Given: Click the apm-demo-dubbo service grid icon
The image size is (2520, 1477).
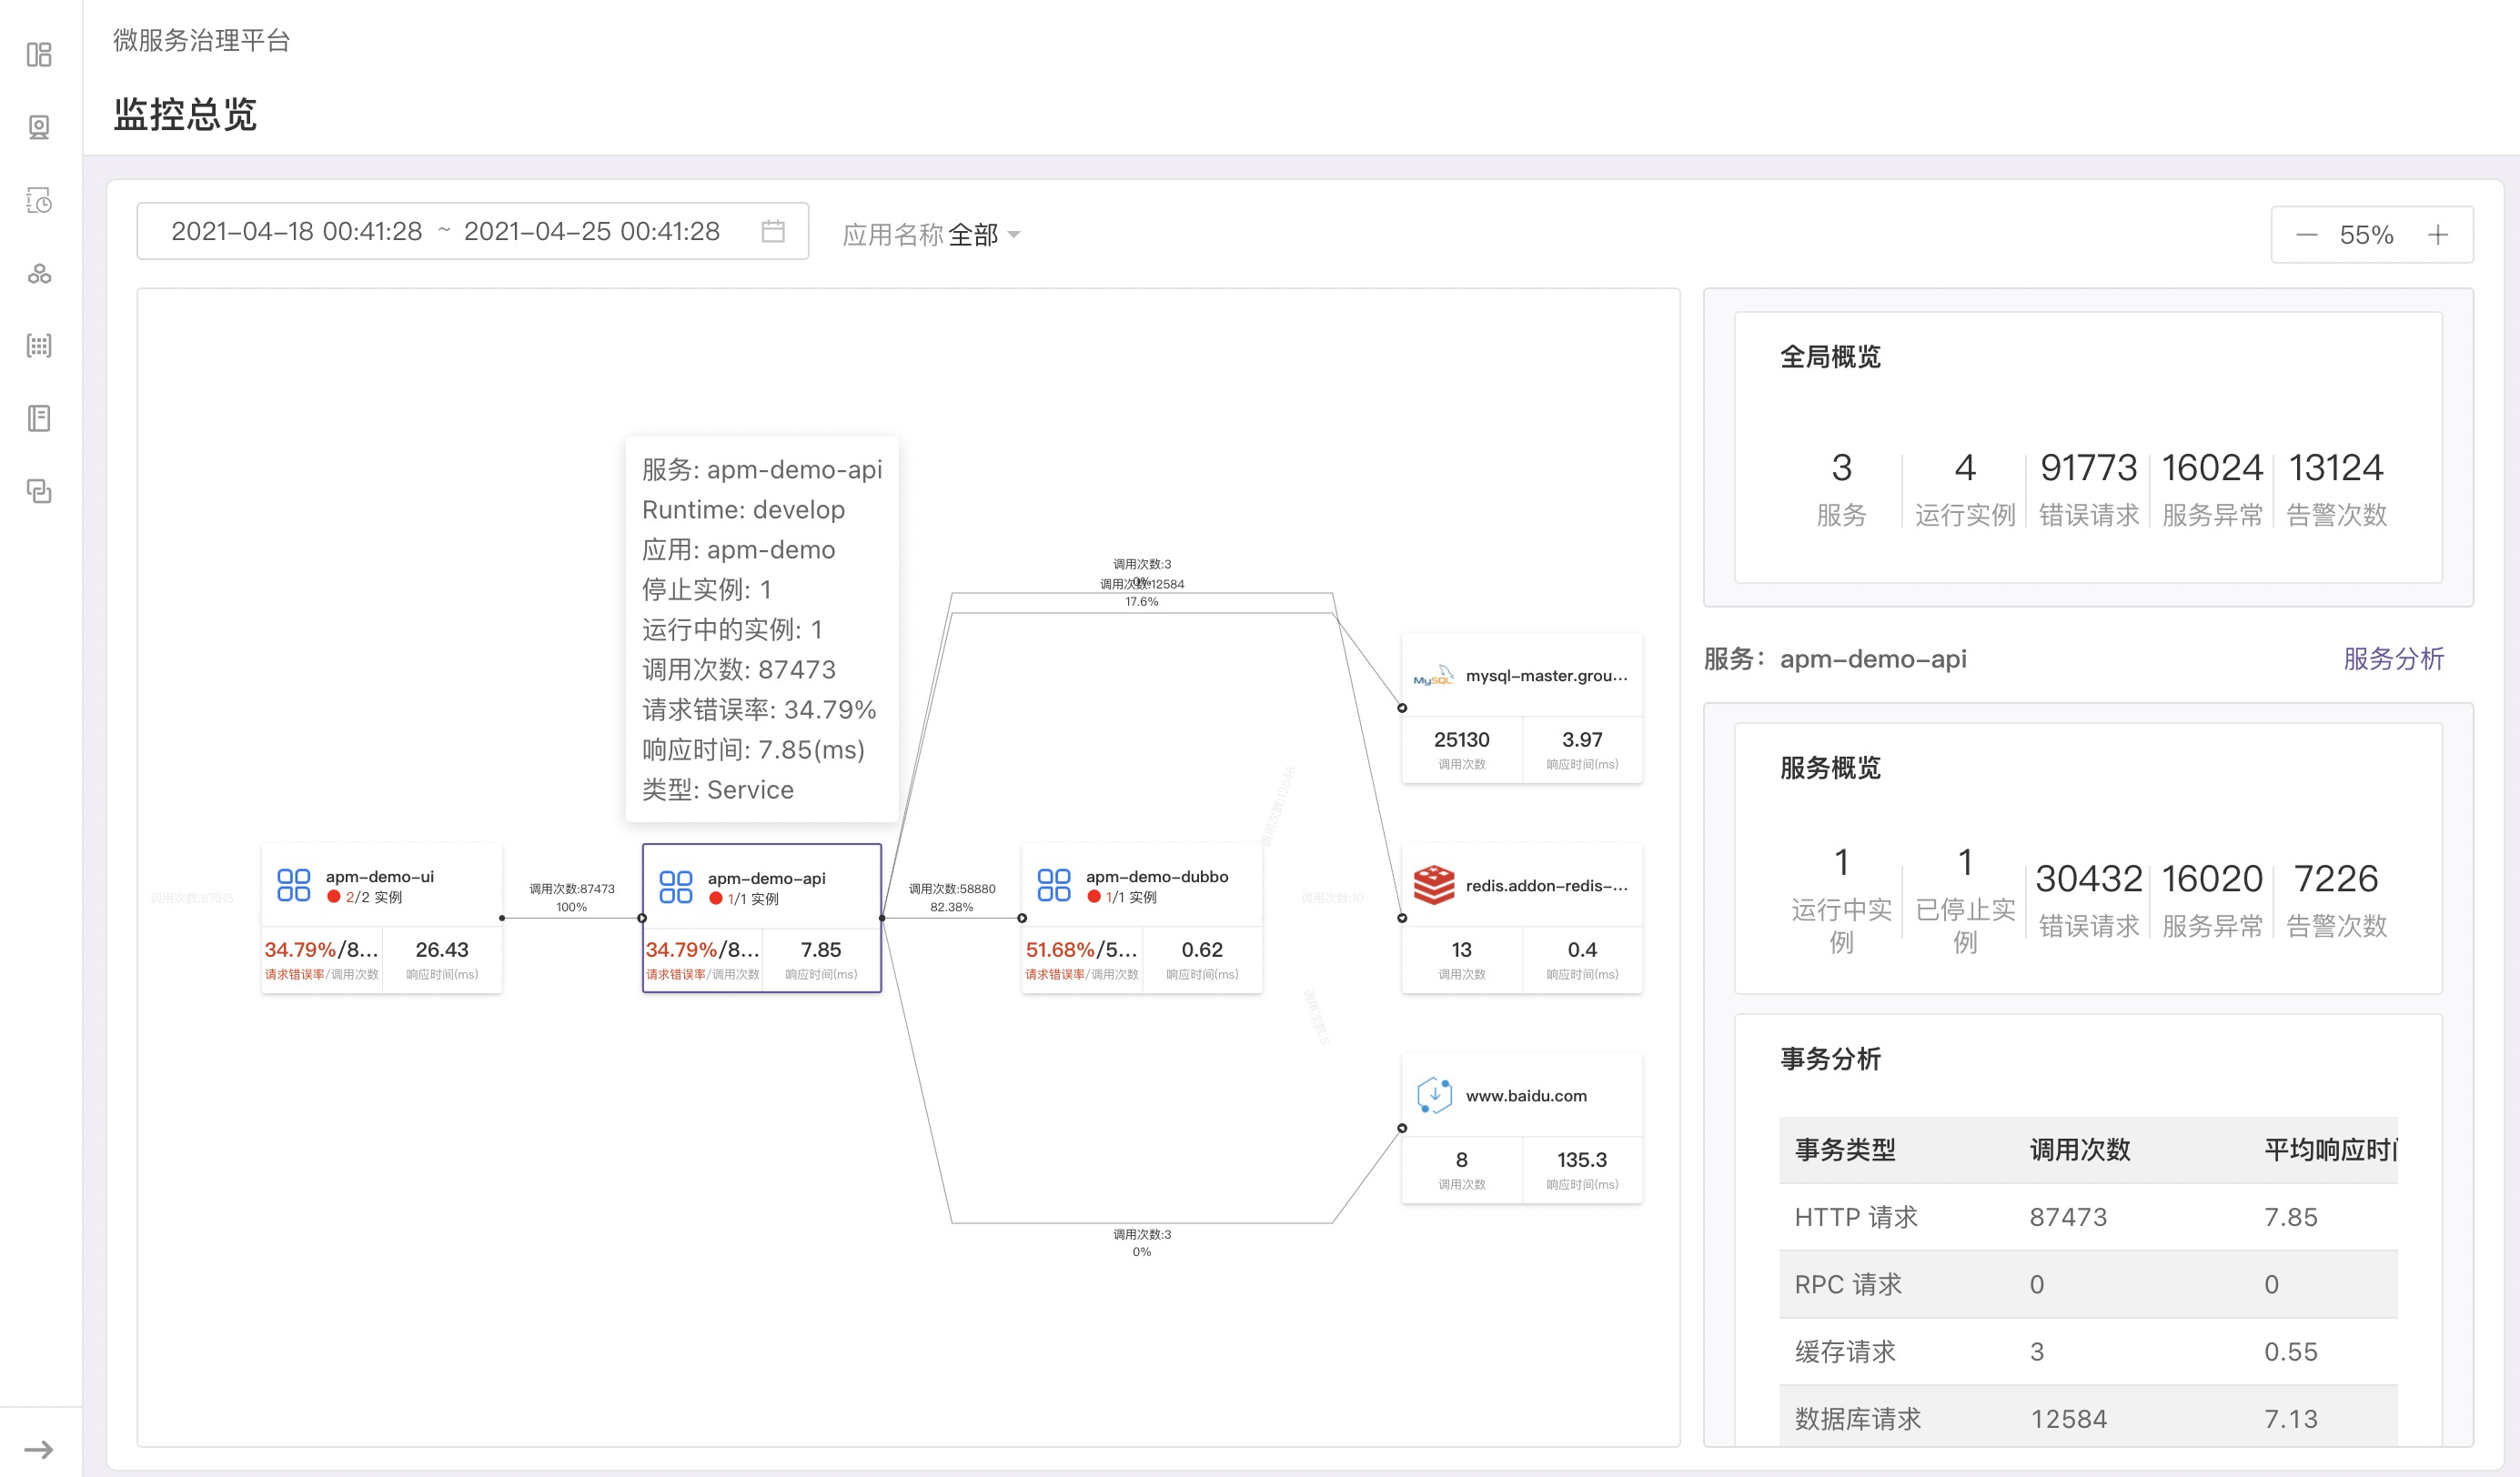Looking at the screenshot, I should tap(1054, 885).
